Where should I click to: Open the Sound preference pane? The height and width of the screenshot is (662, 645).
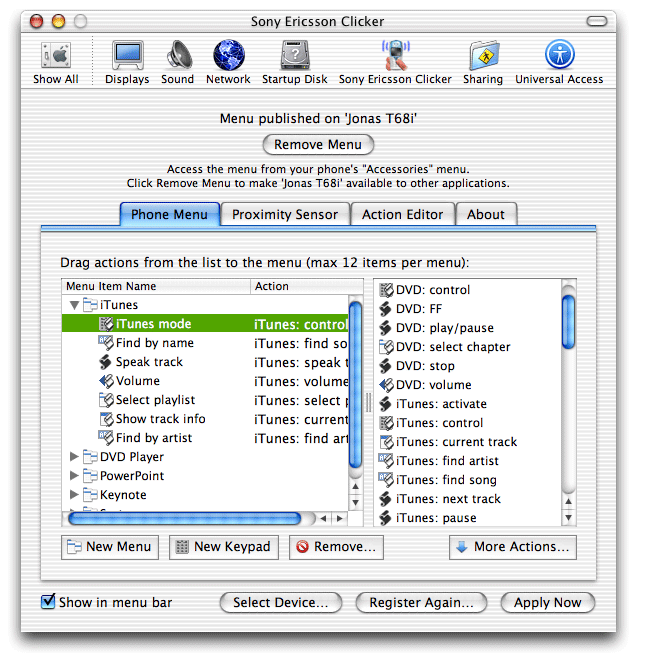click(x=178, y=62)
